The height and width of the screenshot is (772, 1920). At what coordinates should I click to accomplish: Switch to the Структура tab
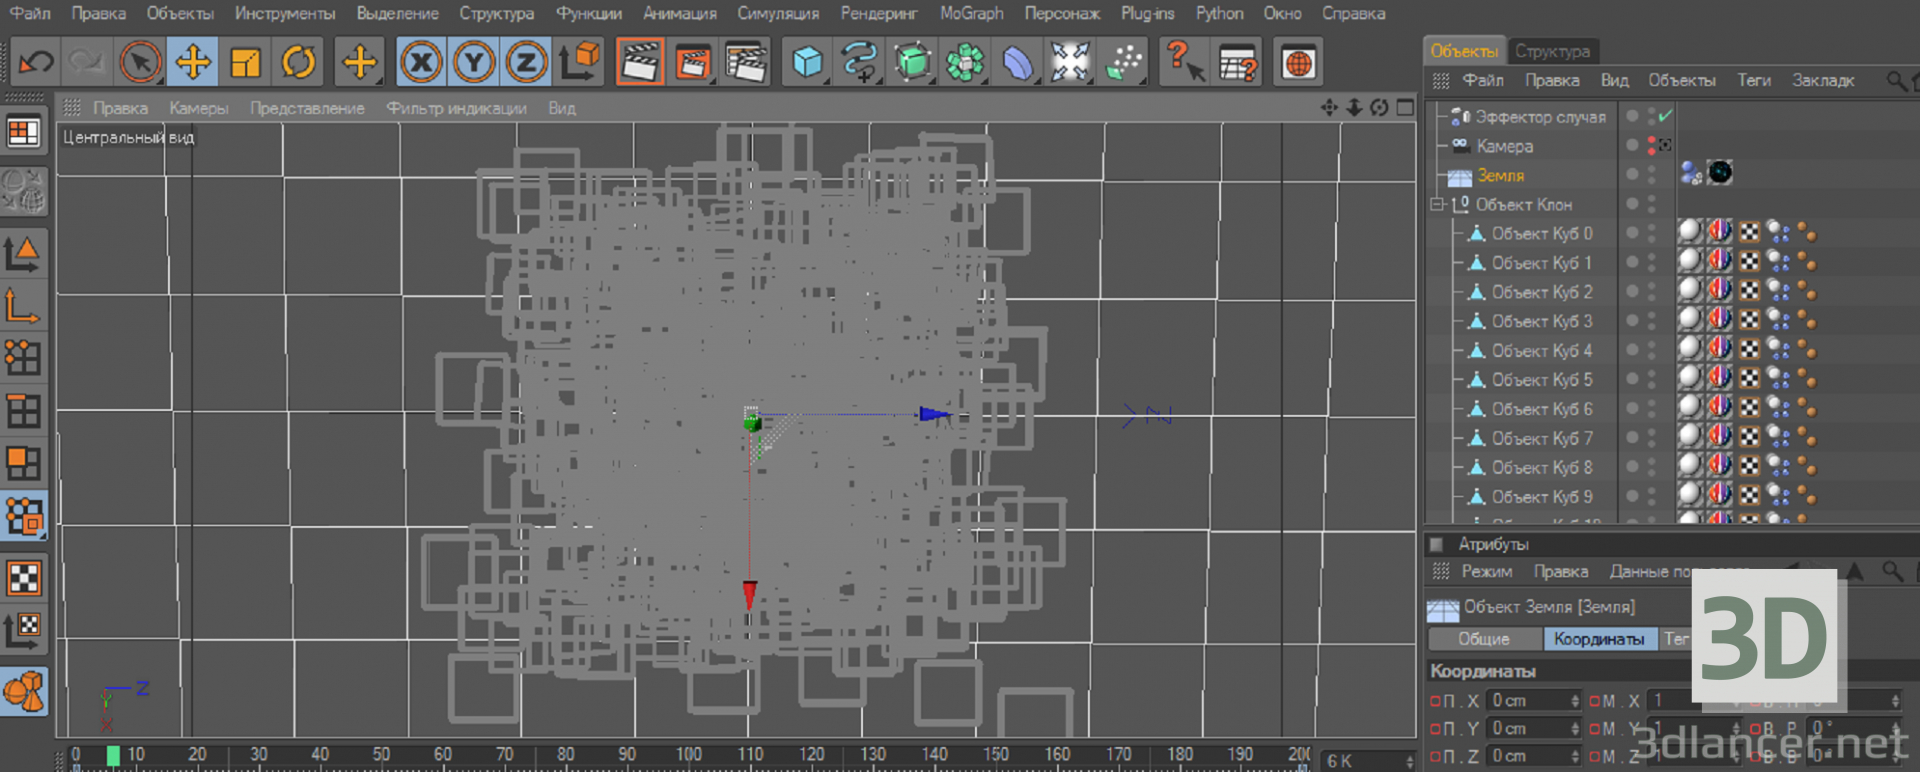1552,51
